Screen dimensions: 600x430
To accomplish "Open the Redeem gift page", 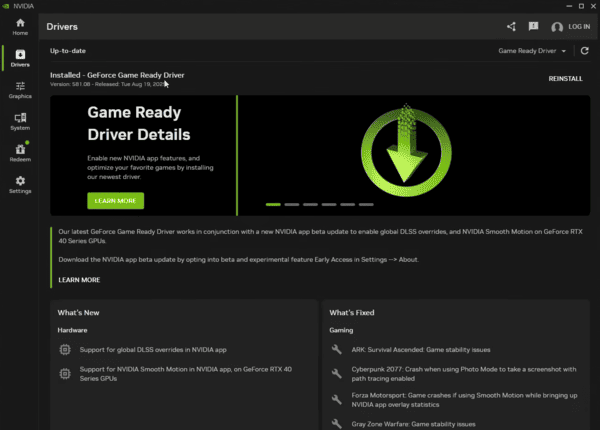I will 20,153.
